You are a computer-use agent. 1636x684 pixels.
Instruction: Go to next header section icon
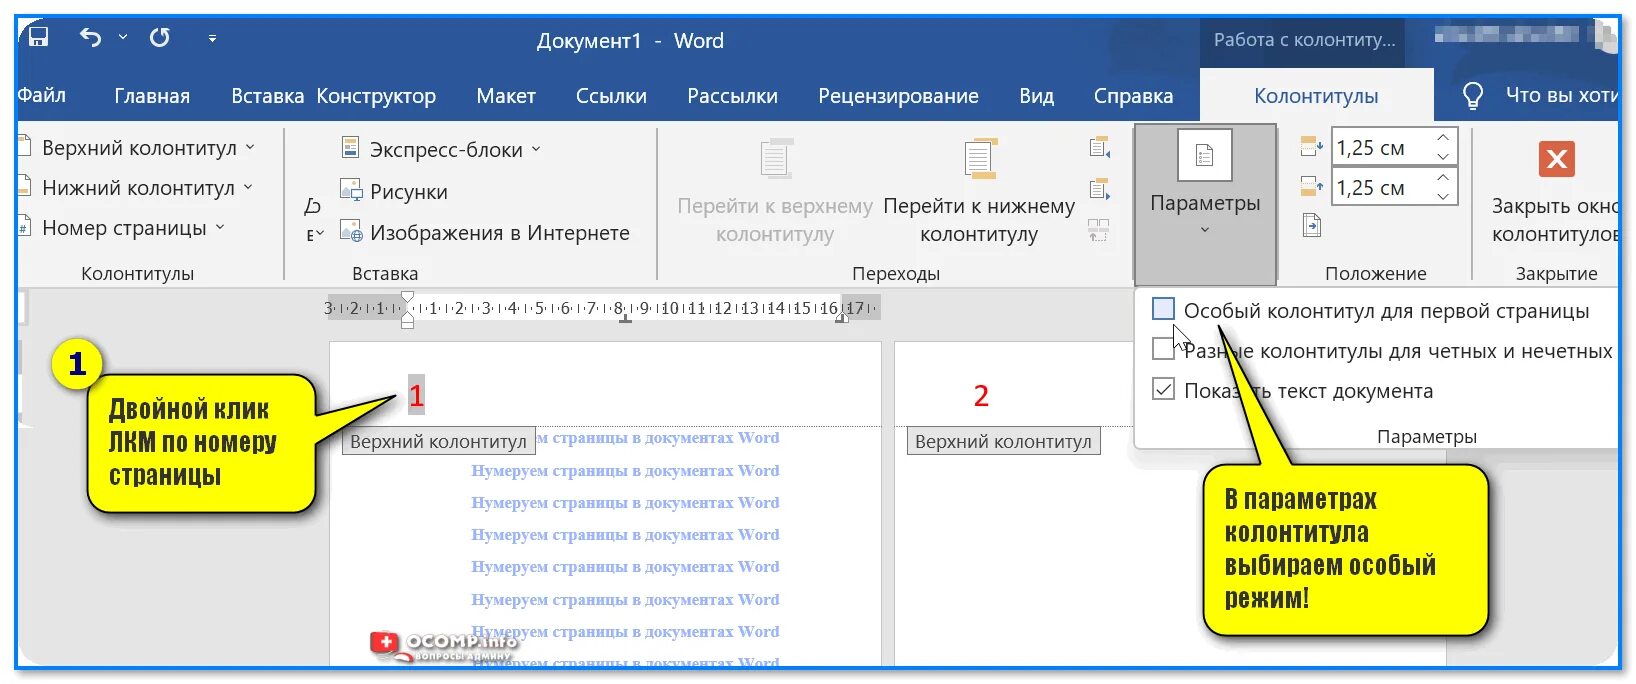pyautogui.click(x=1100, y=189)
